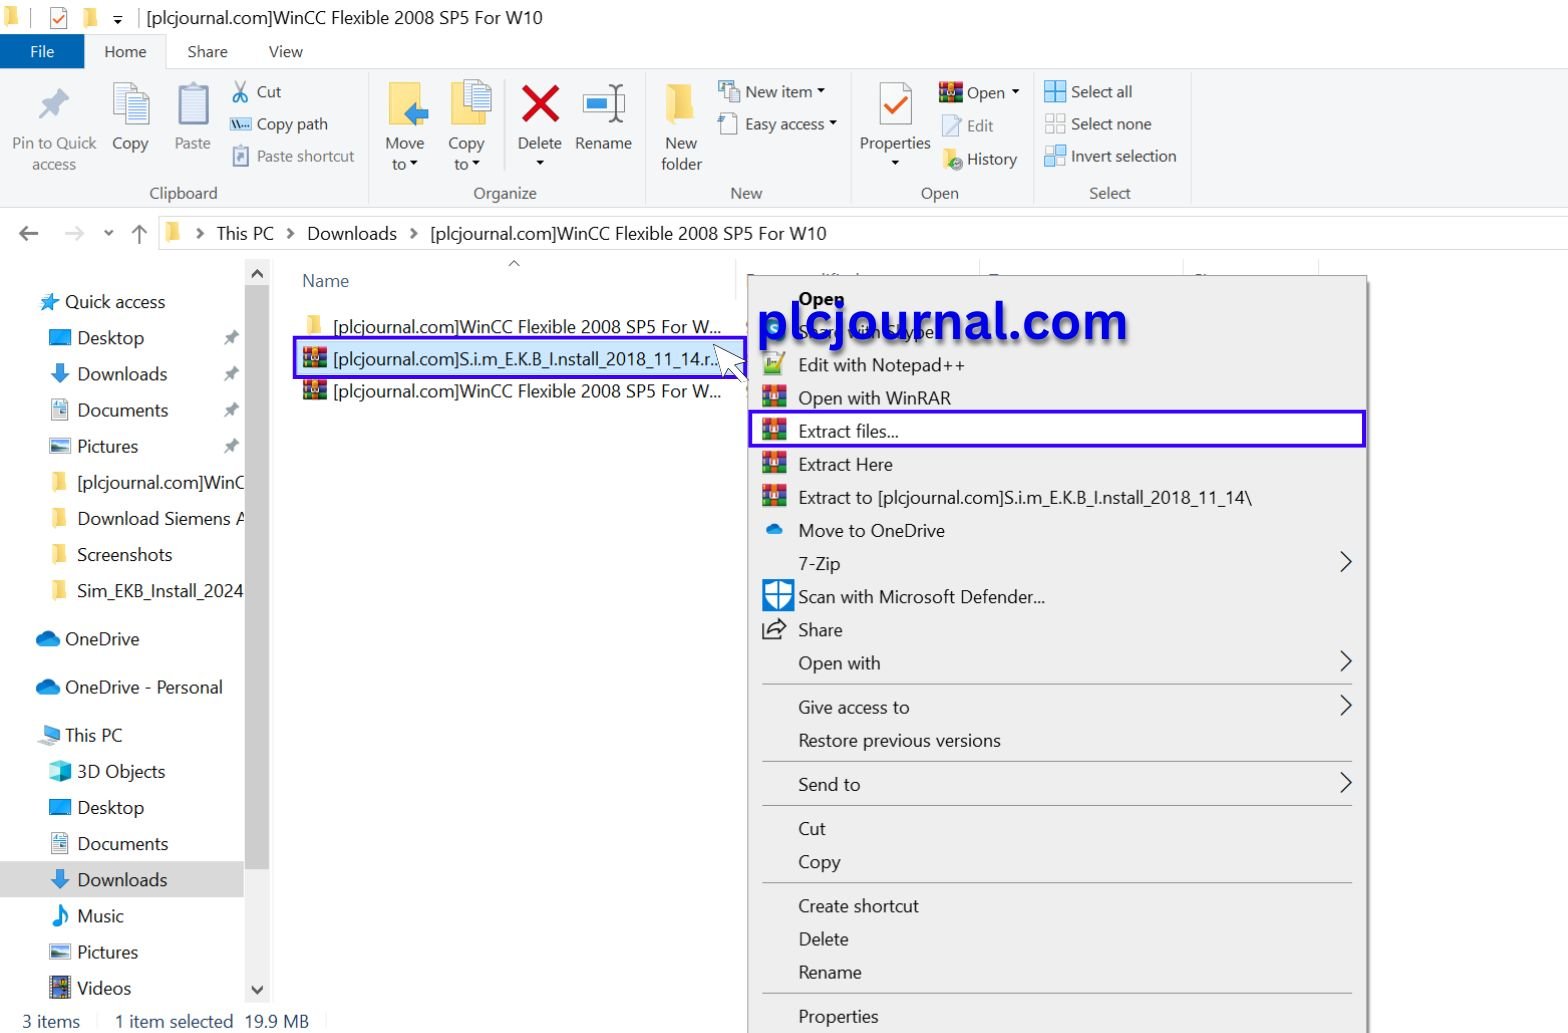The height and width of the screenshot is (1033, 1568).
Task: Choose Share in the context menu
Action: pos(1057,630)
